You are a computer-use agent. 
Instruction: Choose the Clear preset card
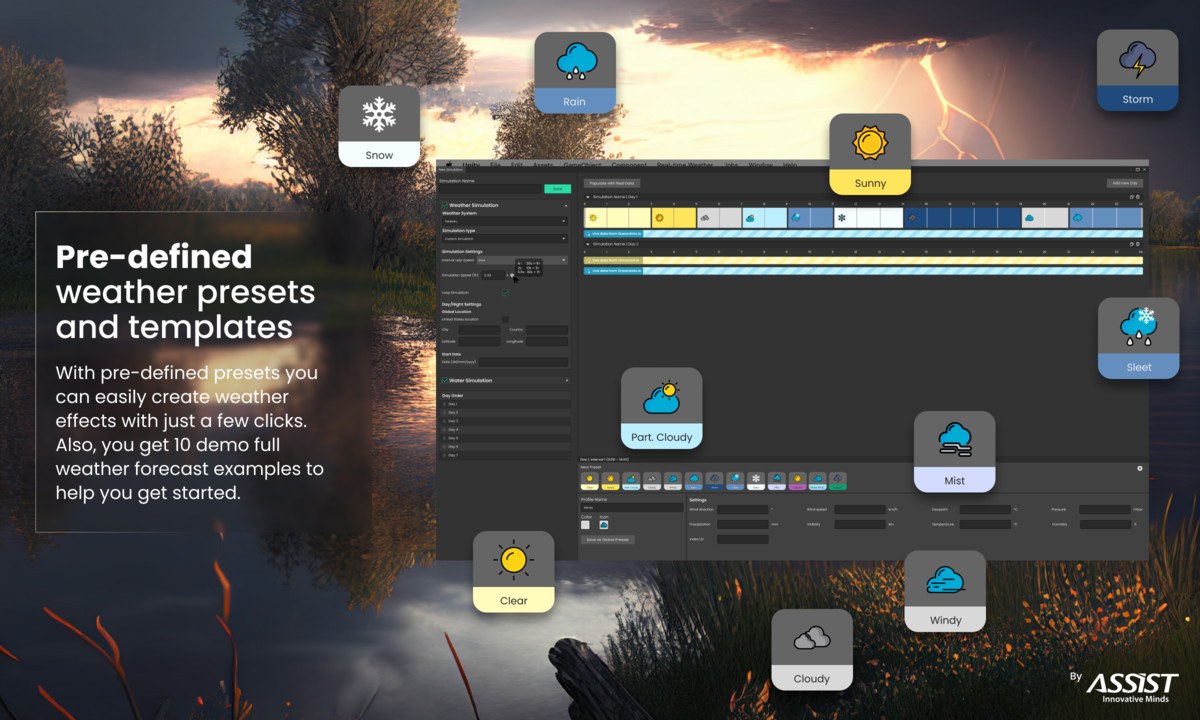[513, 572]
